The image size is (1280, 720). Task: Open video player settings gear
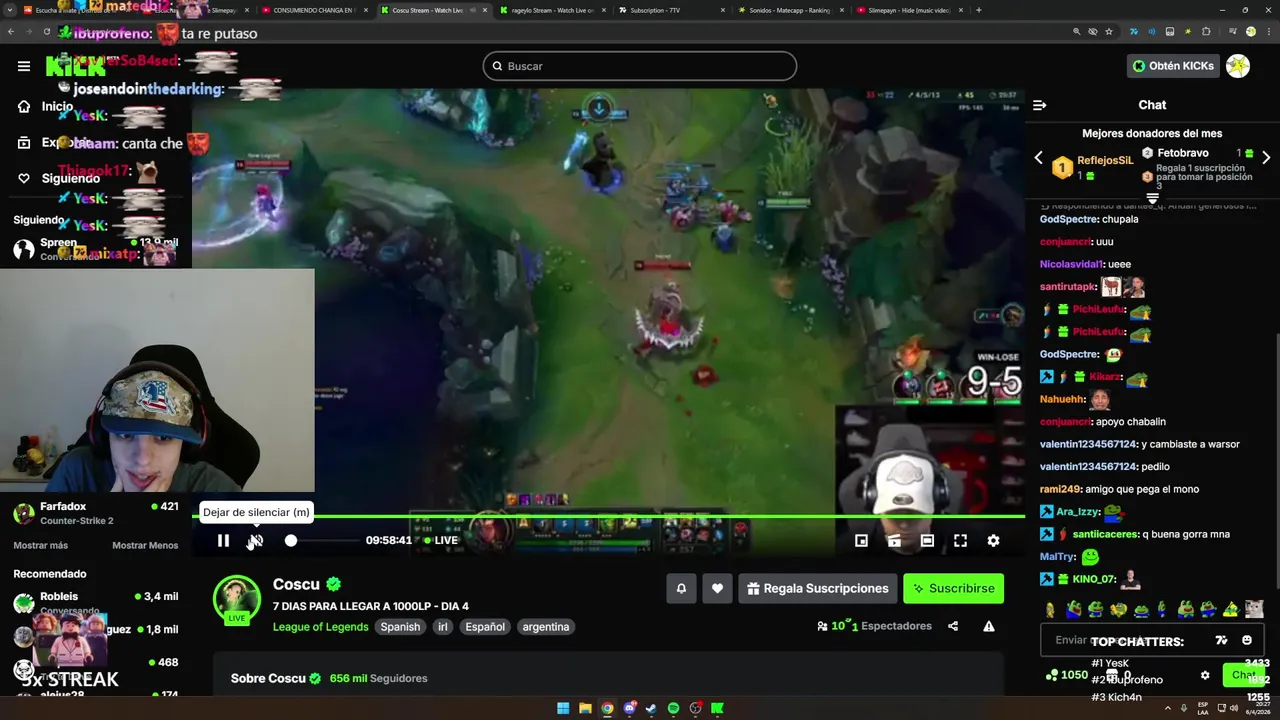click(x=993, y=540)
